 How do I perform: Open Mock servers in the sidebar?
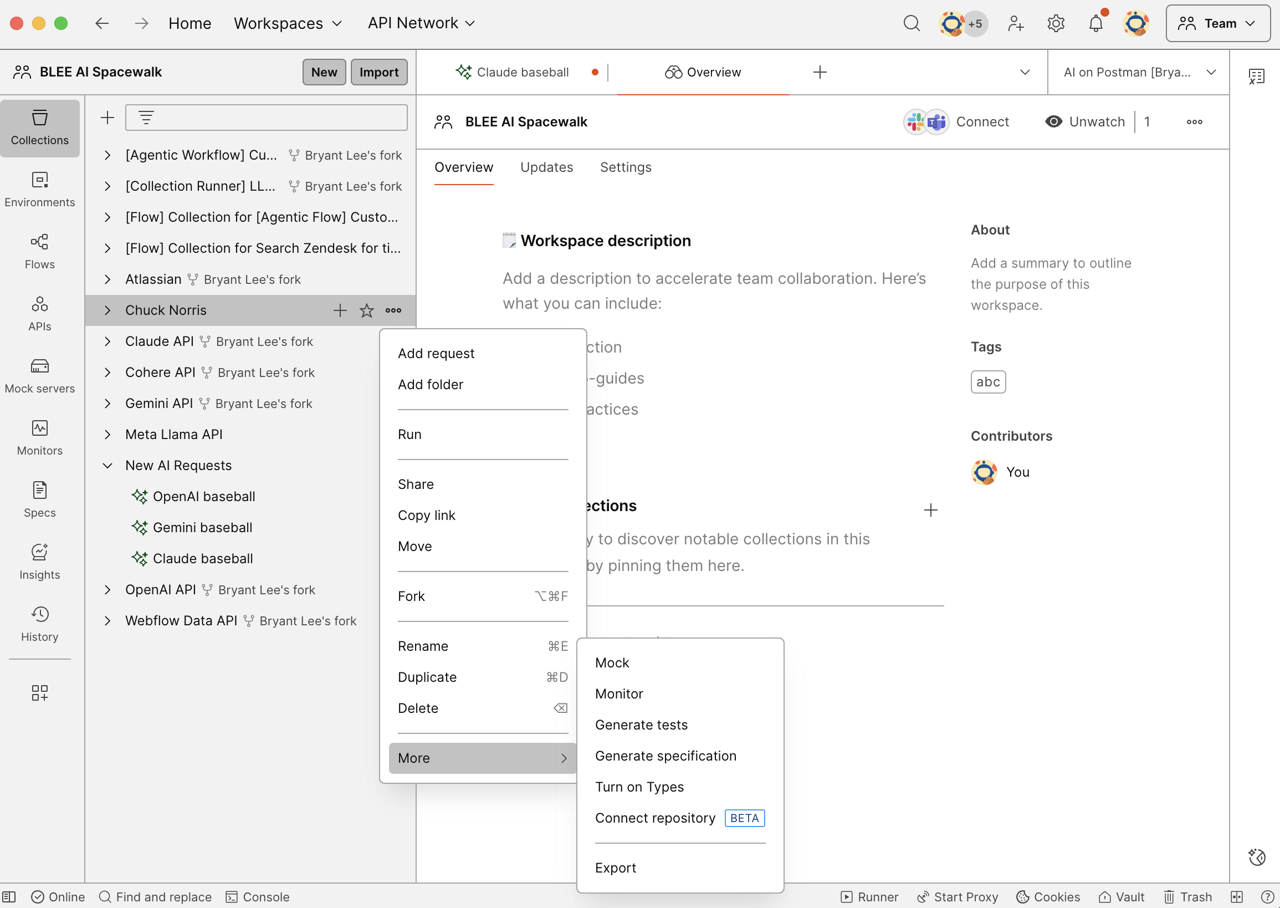40,375
